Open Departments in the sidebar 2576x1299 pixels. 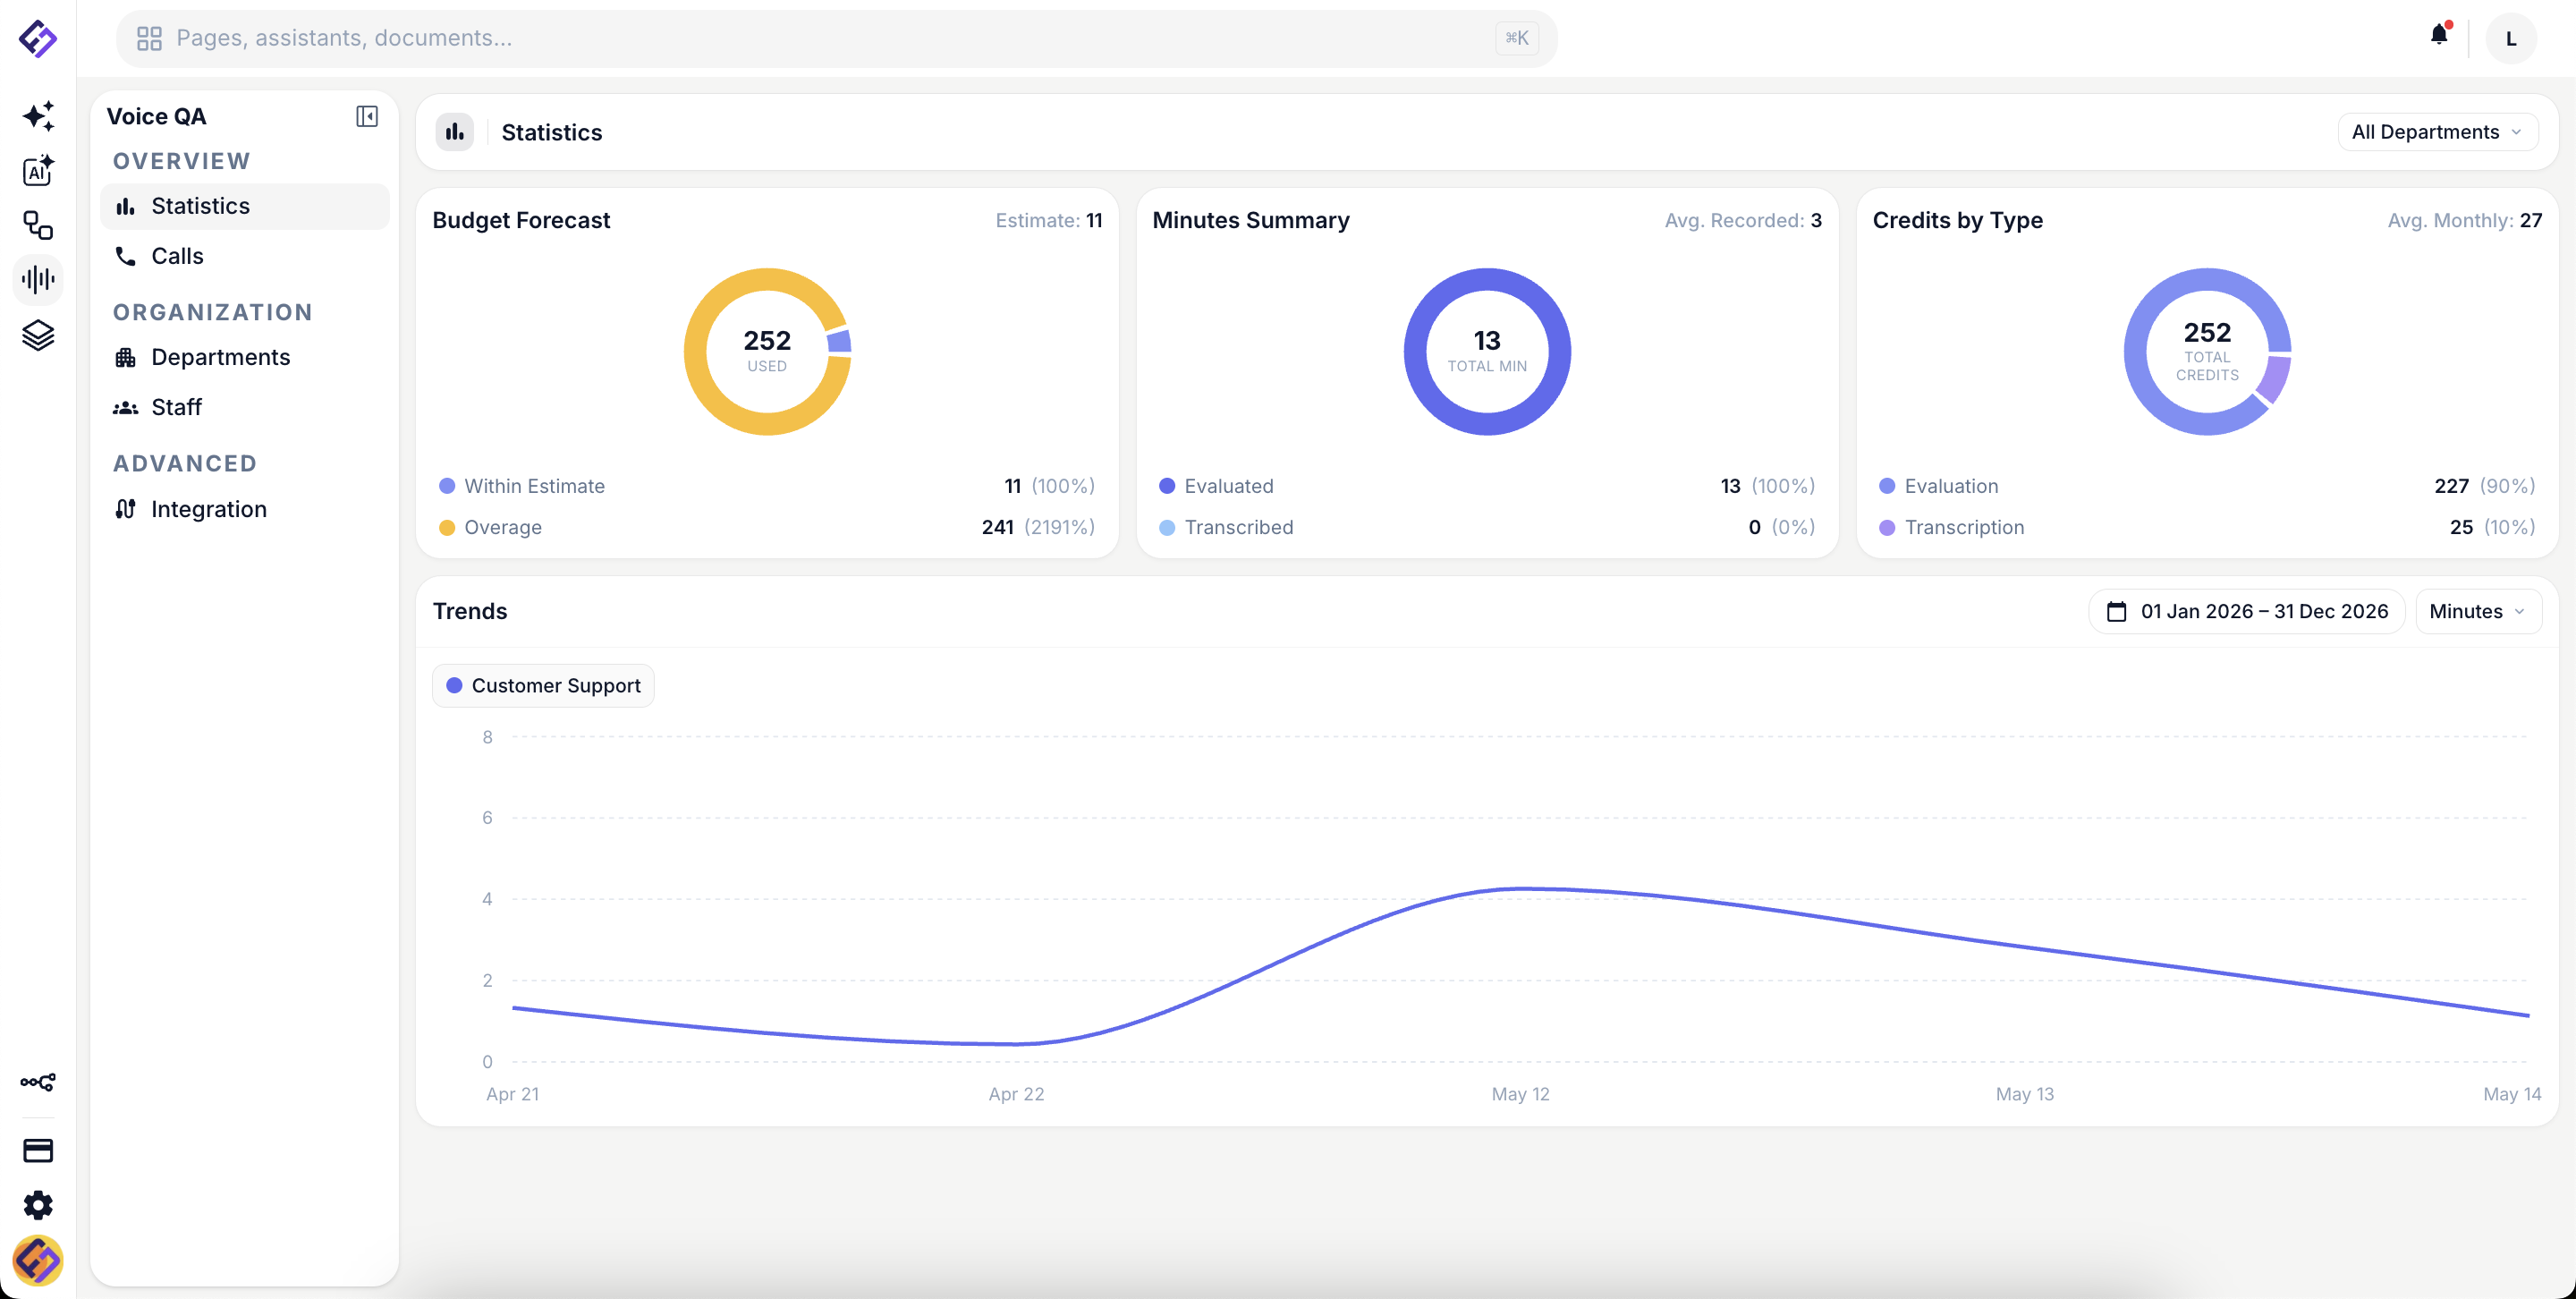(x=245, y=357)
